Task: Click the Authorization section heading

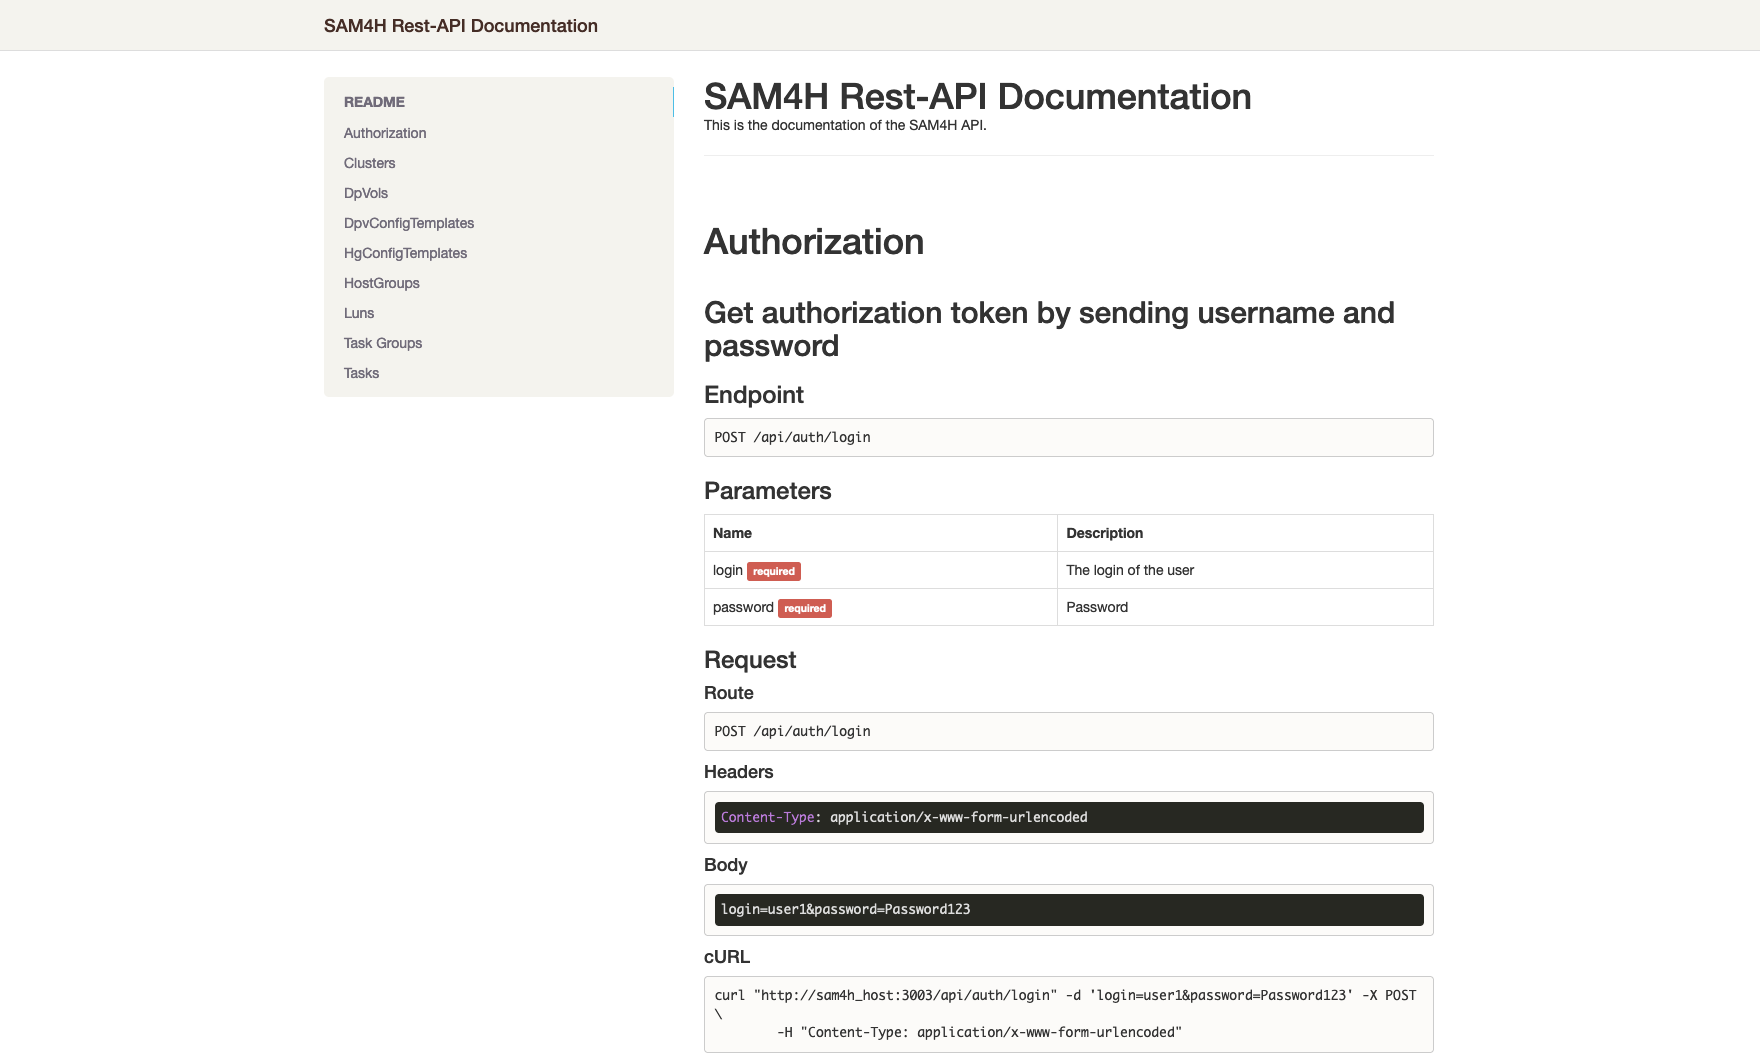Action: click(x=814, y=242)
